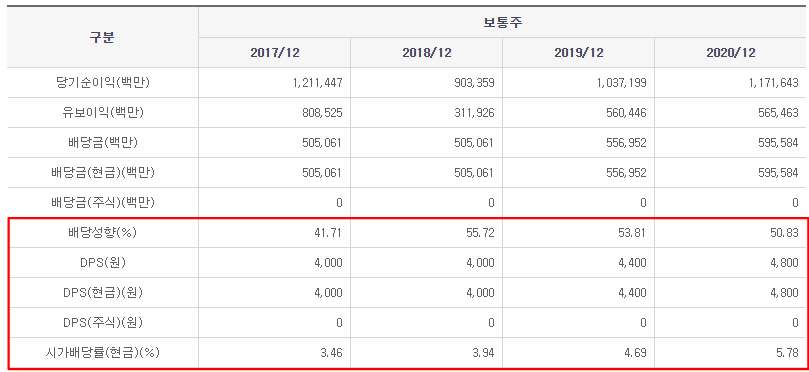Click the 배당금(백만) row label
Image resolution: width=809 pixels, height=372 pixels.
click(x=103, y=143)
